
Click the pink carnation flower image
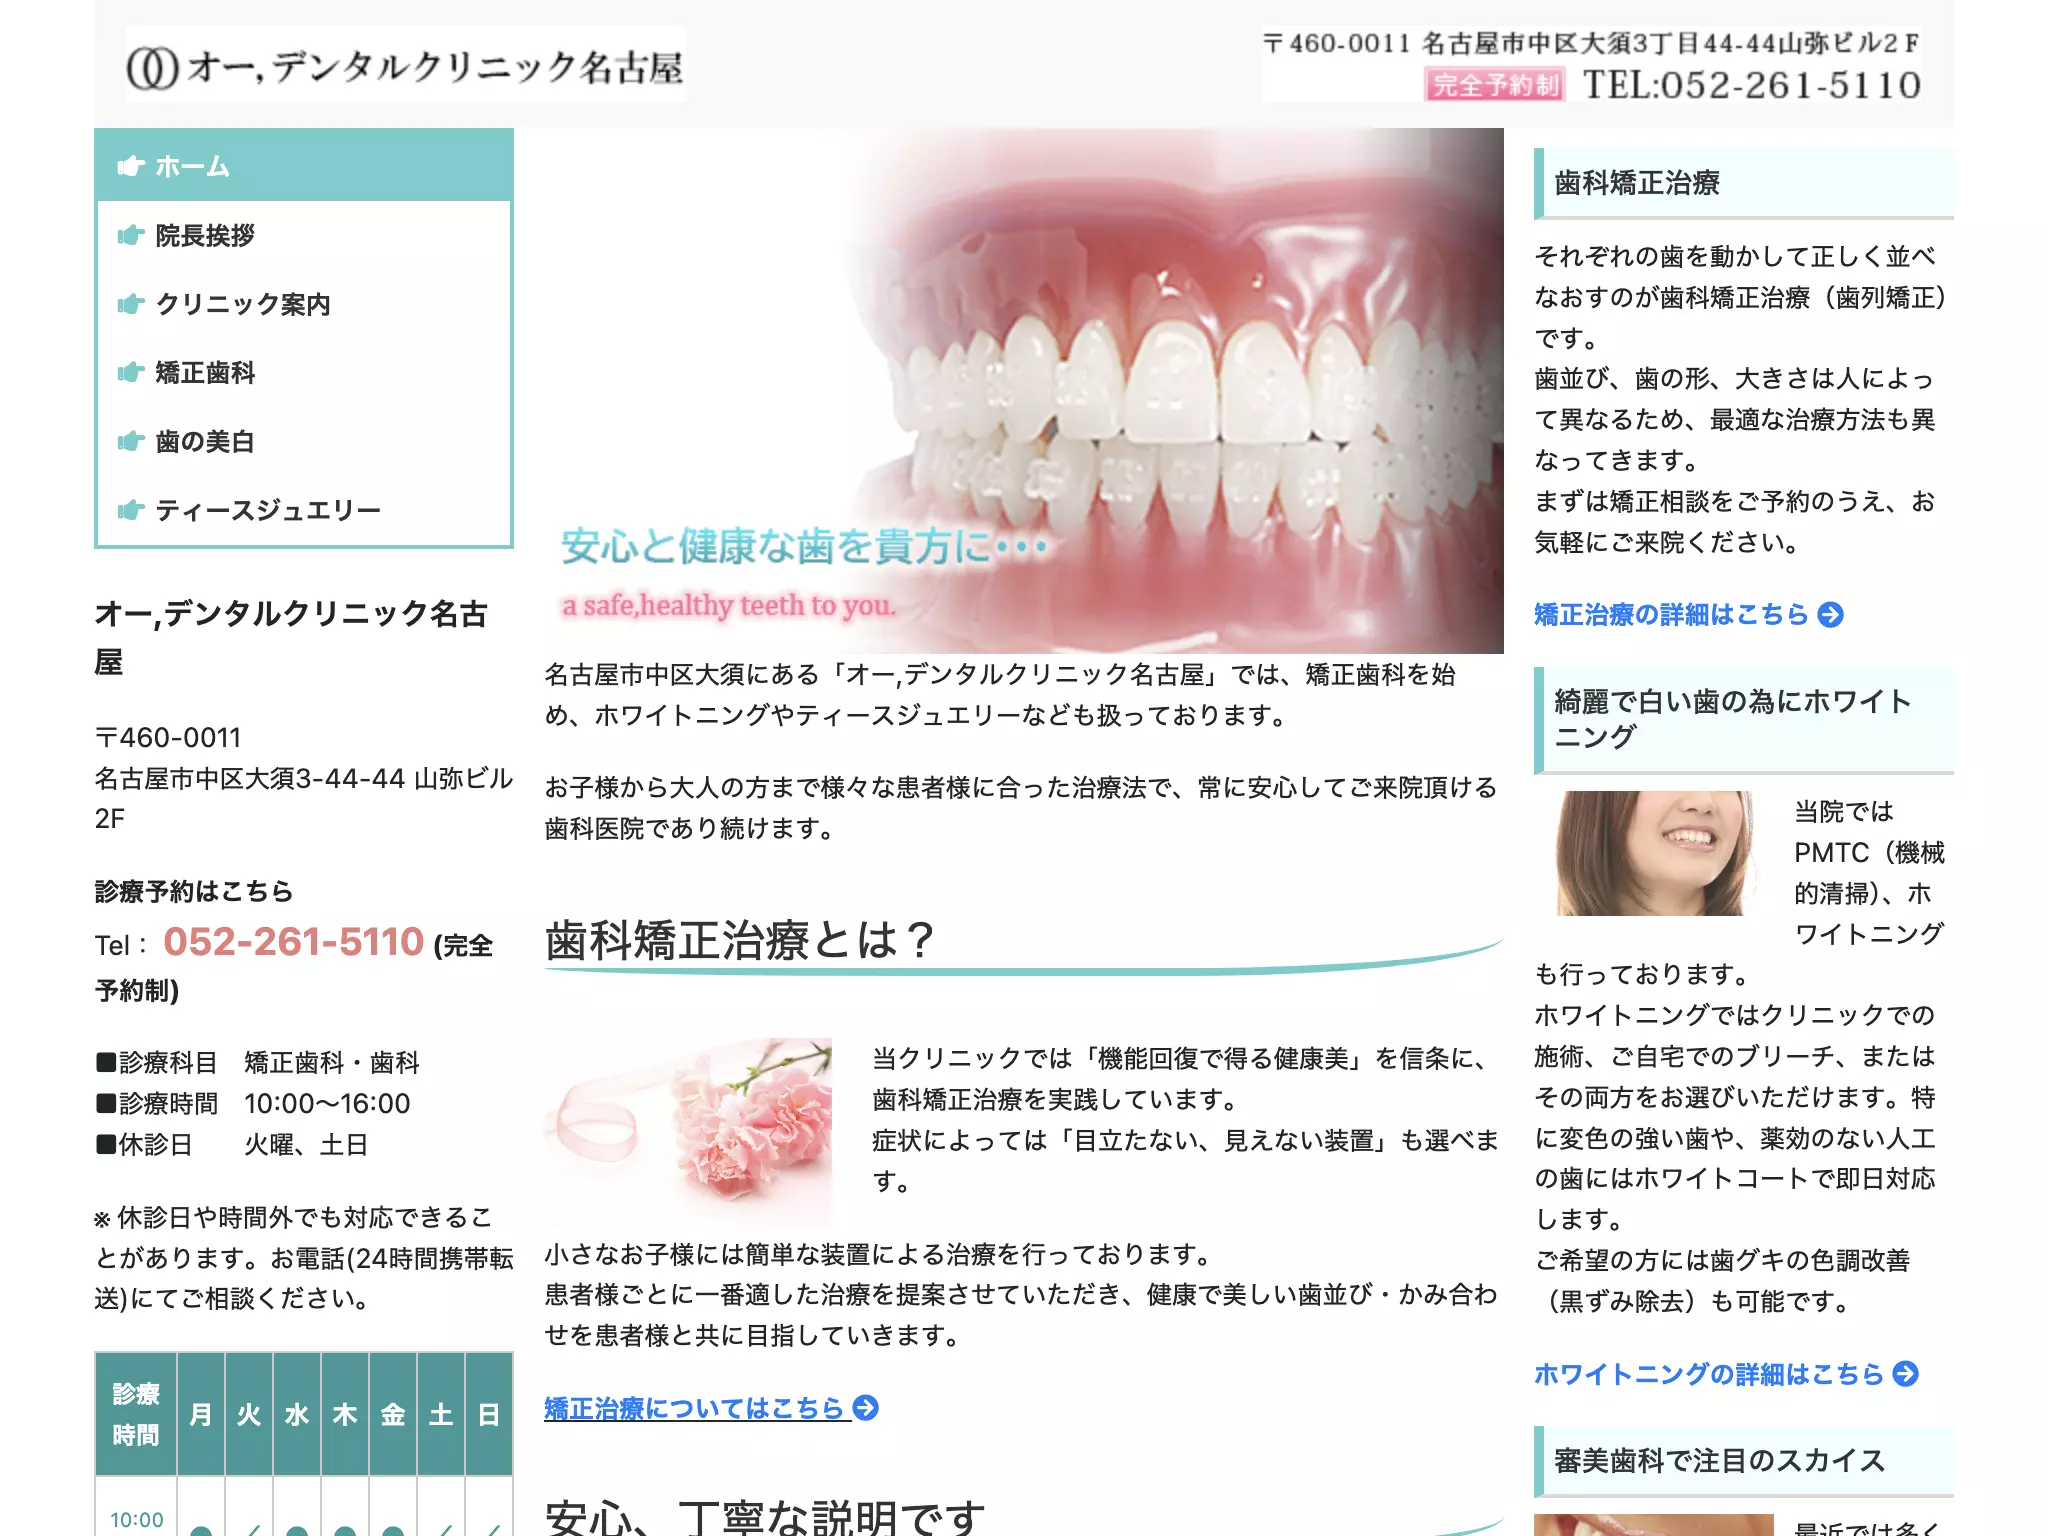click(688, 1131)
